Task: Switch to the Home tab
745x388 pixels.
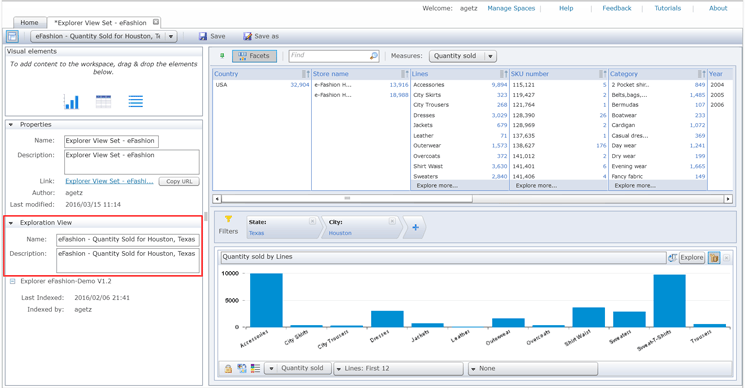Action: (29, 22)
